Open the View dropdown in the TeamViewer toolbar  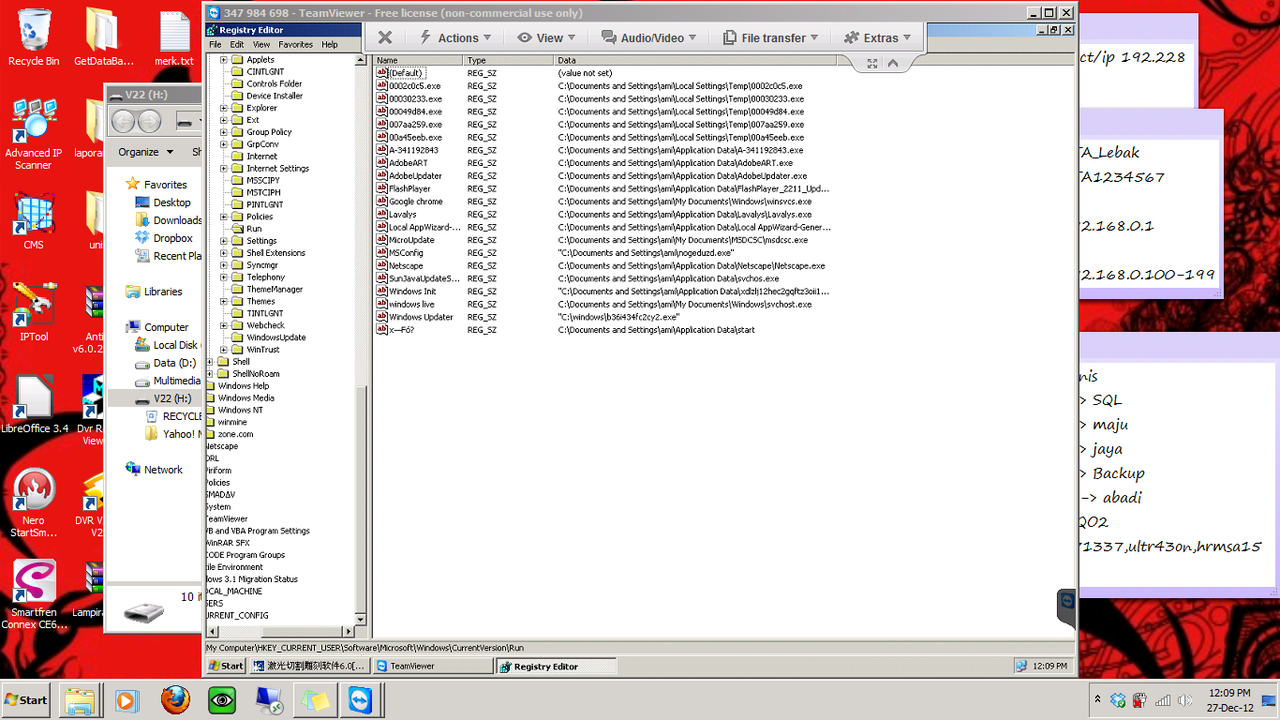pos(547,38)
